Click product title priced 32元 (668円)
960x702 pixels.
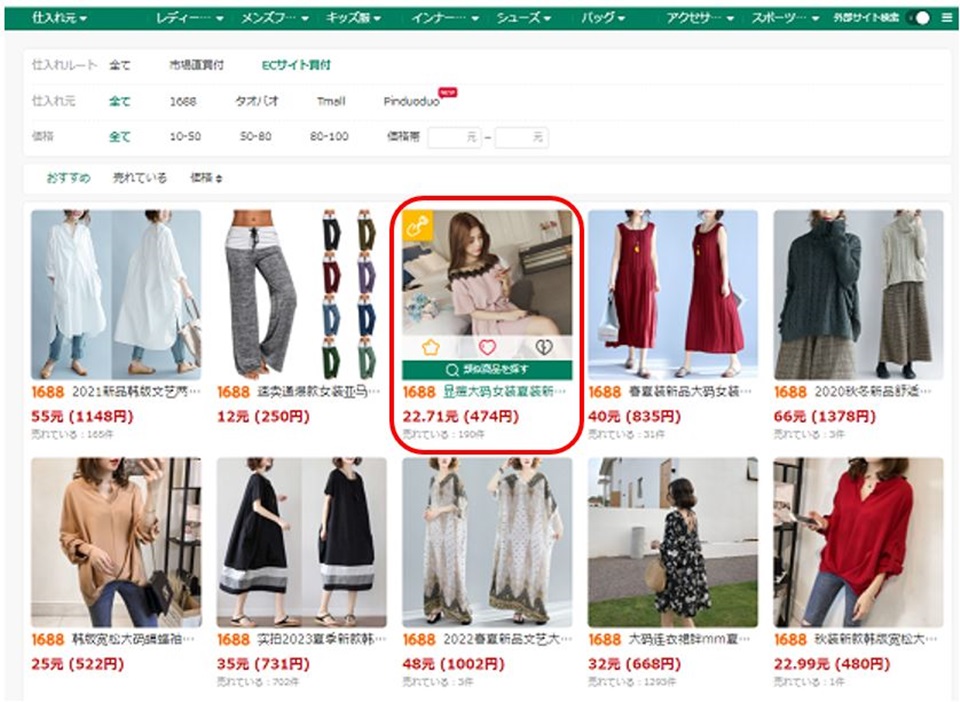point(690,640)
